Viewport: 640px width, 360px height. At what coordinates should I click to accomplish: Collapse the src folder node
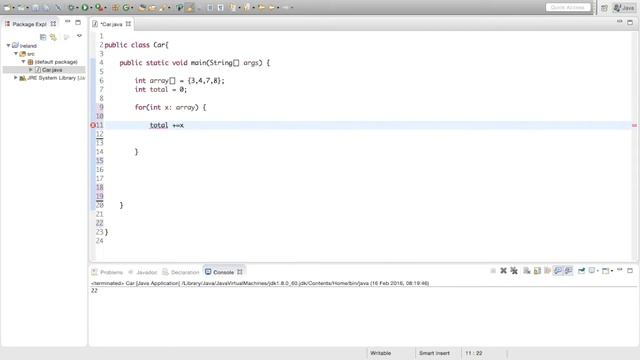point(16,53)
